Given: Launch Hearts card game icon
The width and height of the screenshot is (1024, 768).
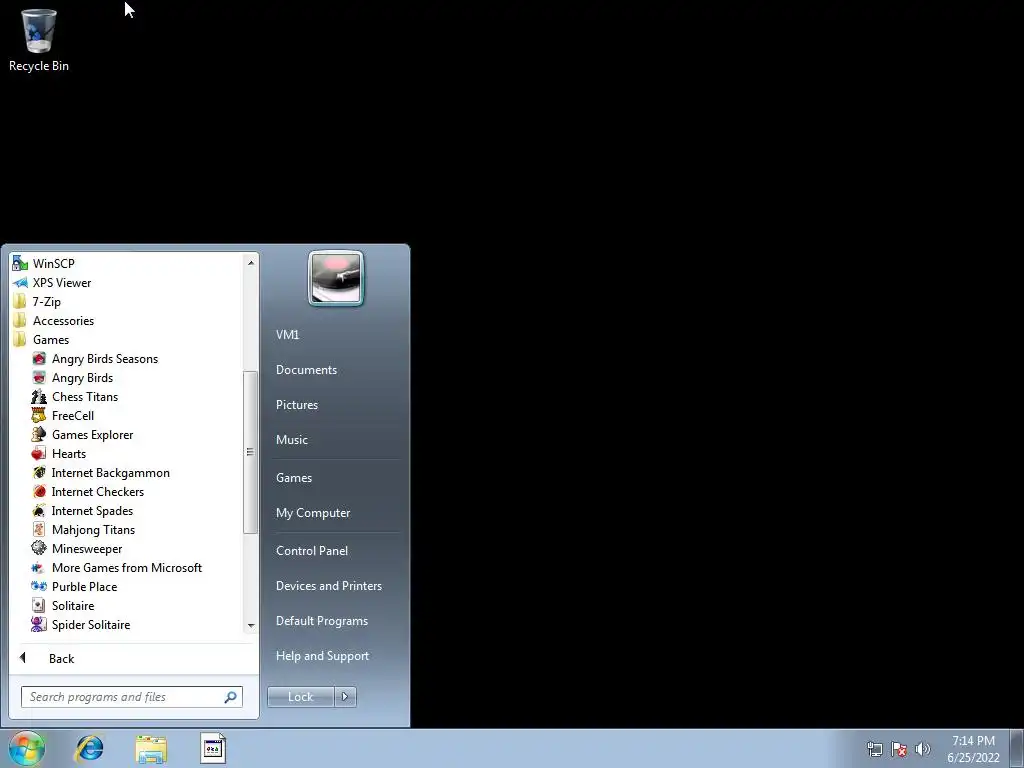Looking at the screenshot, I should click(39, 453).
